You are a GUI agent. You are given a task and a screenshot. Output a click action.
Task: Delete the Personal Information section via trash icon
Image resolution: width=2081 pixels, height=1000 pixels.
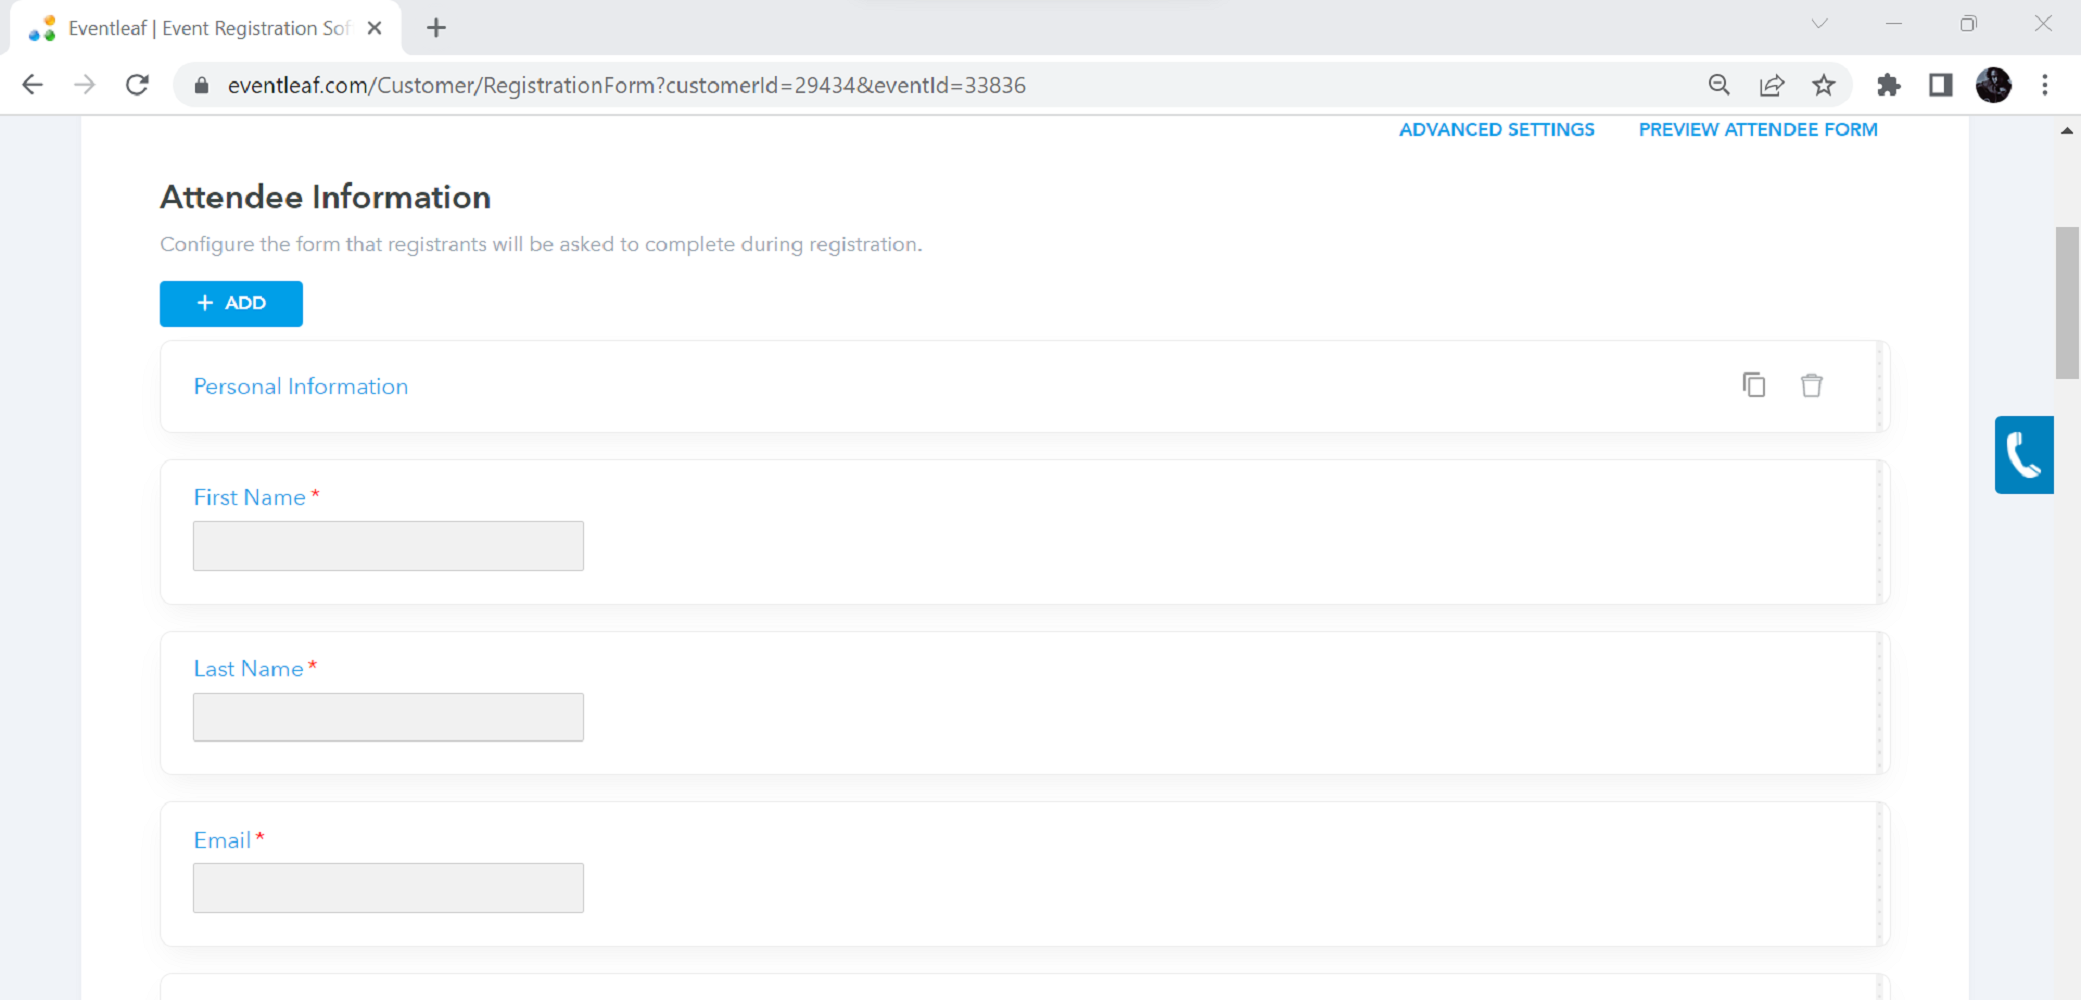click(x=1811, y=385)
